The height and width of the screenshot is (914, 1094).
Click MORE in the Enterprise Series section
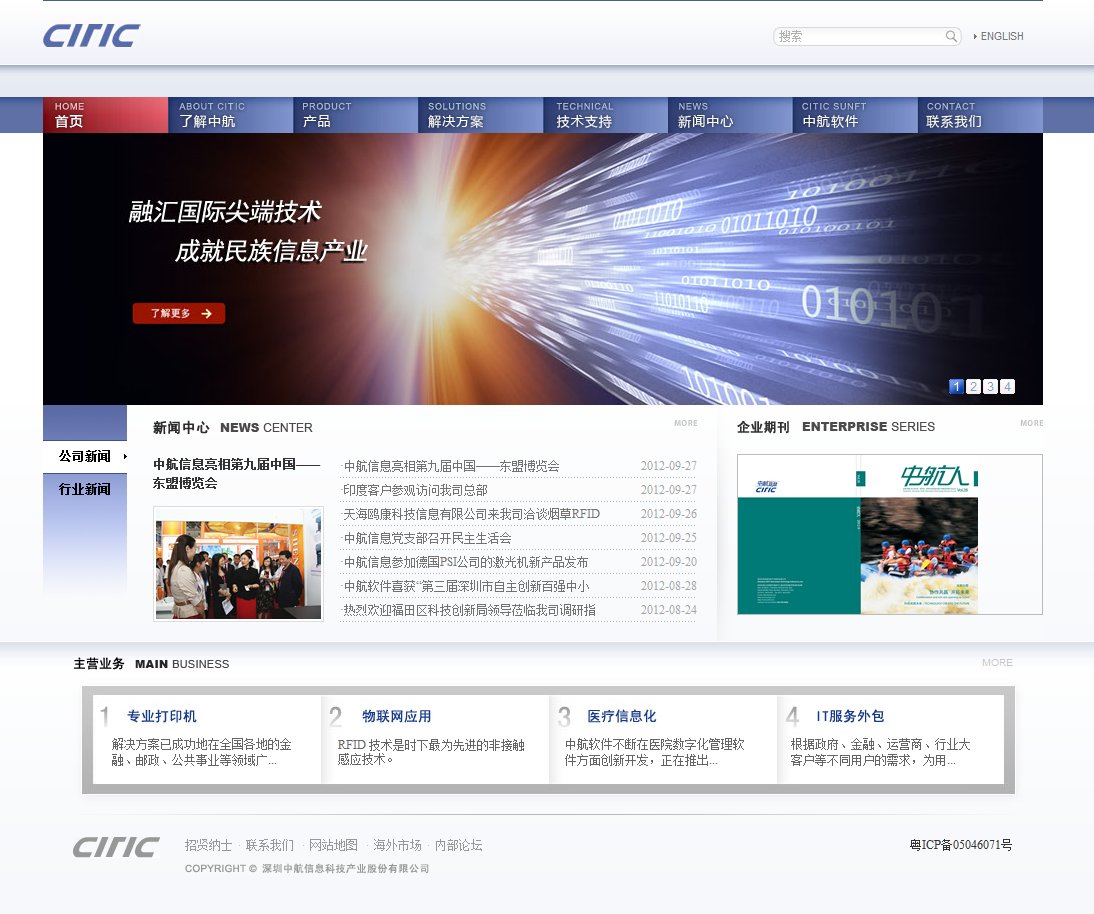1031,424
